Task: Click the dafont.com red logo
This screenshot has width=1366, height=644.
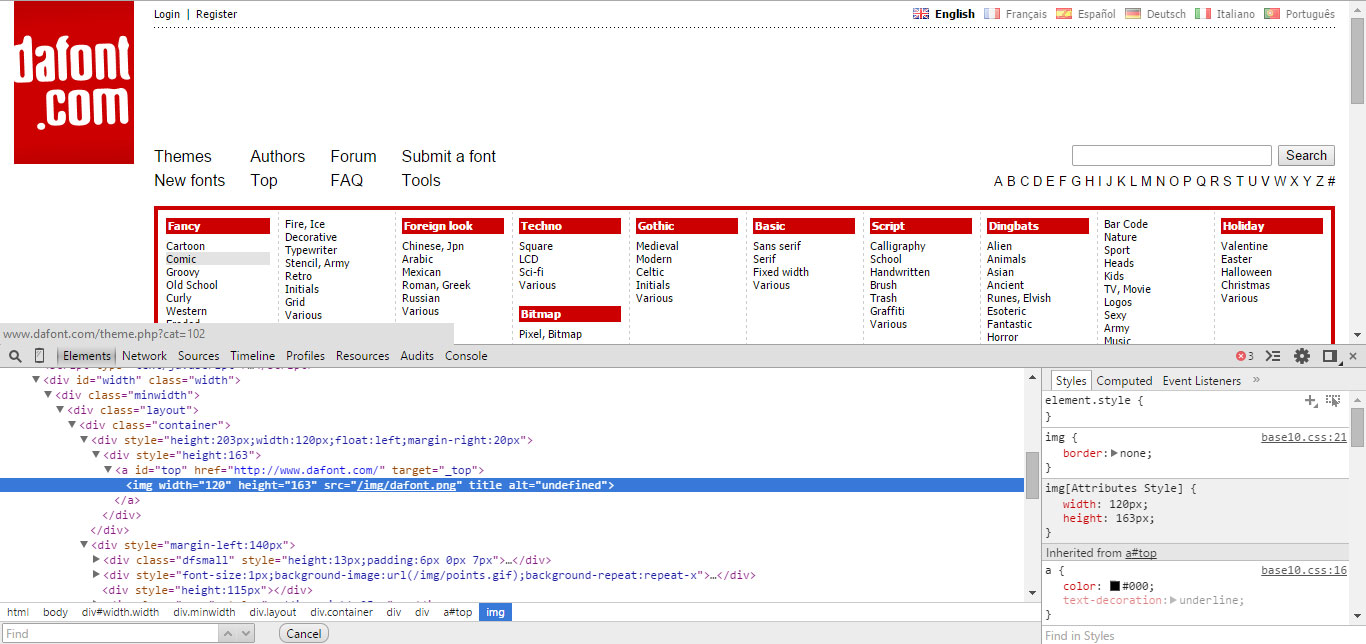Action: [x=74, y=82]
